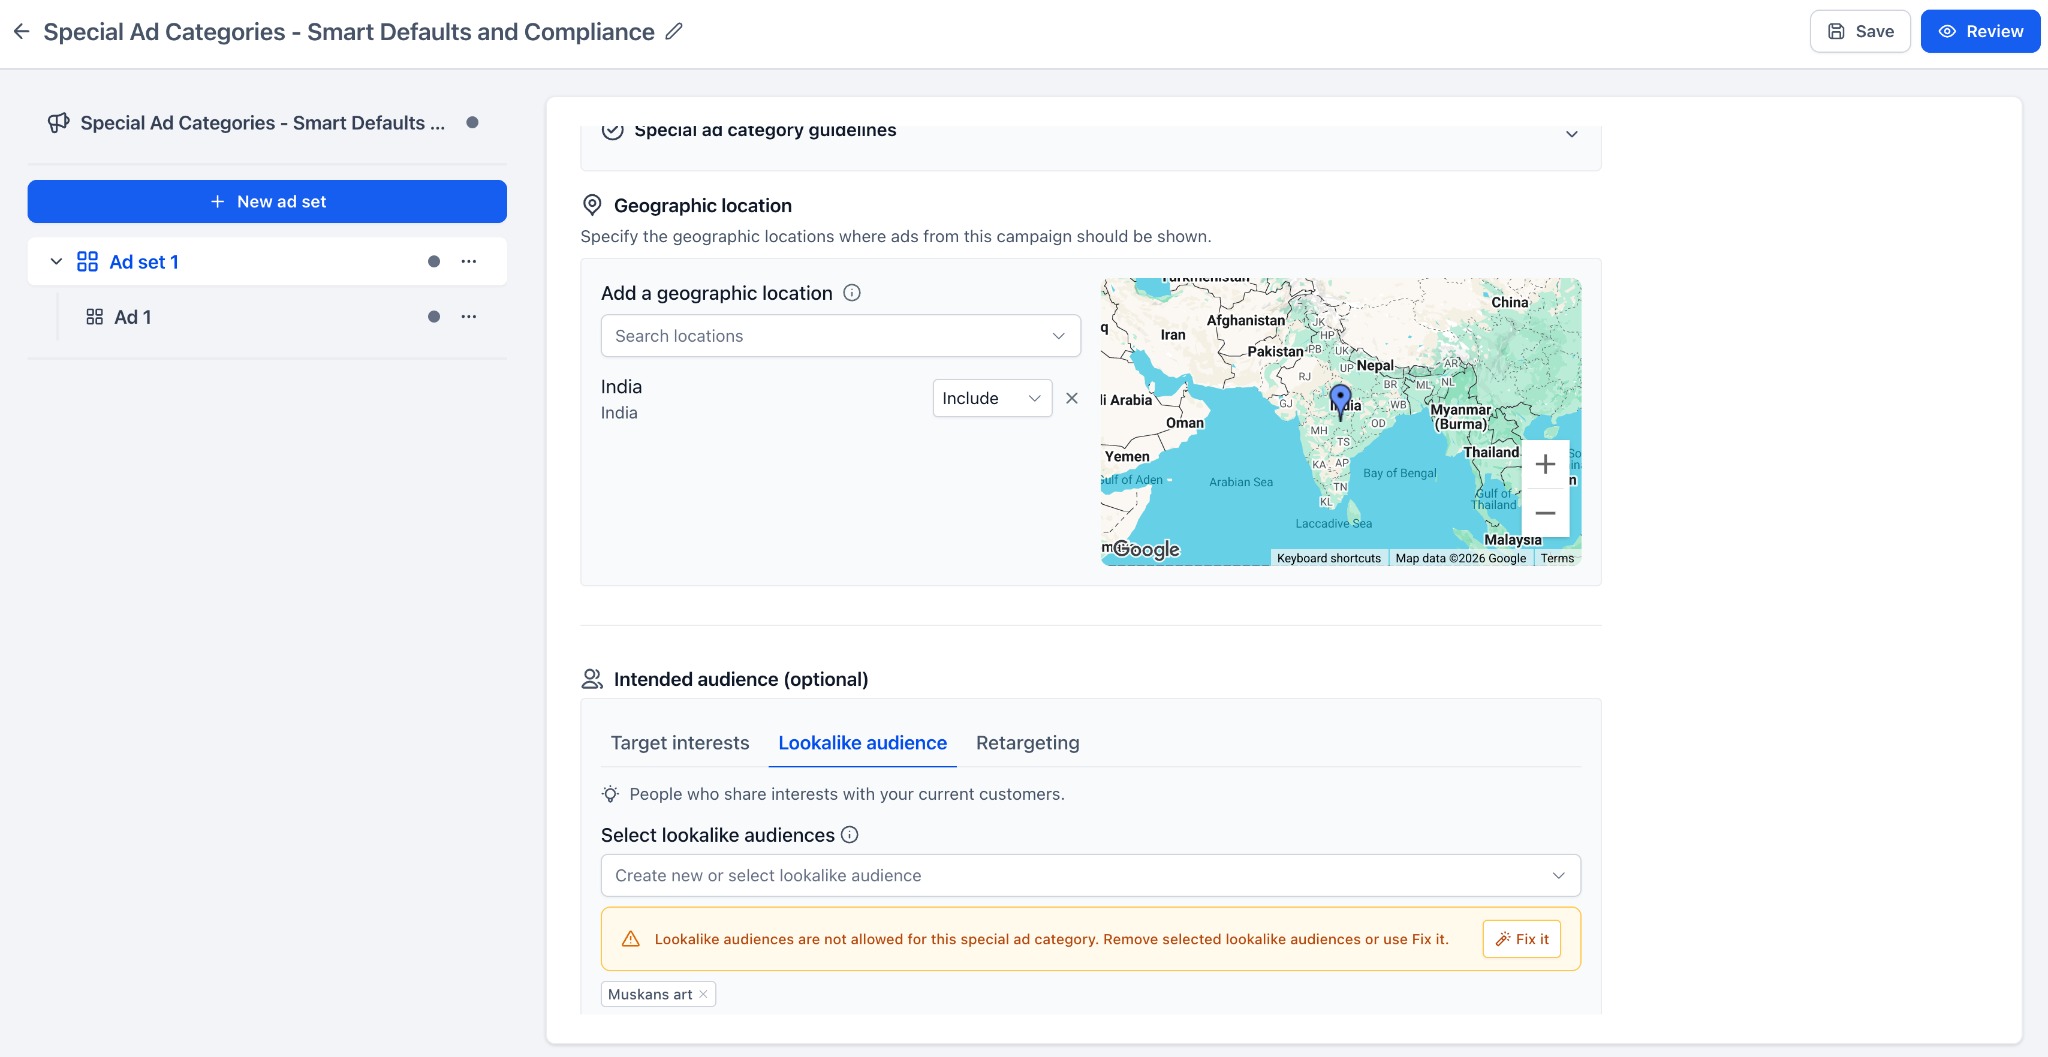The image size is (2048, 1057).
Task: Show info for Add a geographic location
Action: pyautogui.click(x=852, y=293)
